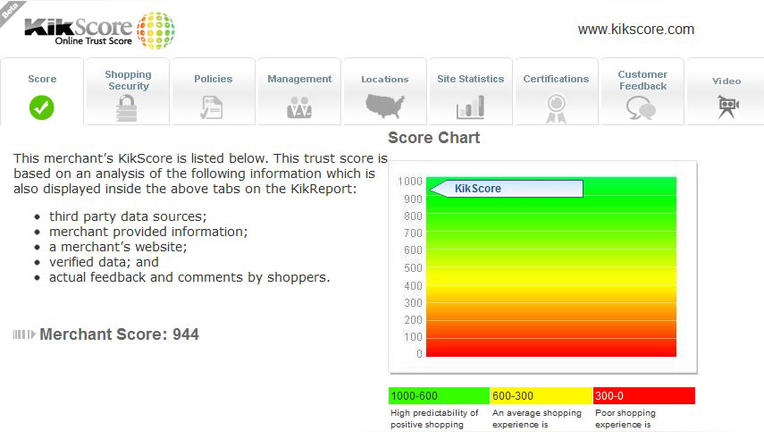Click the KikScore pointer on the chart
The image size is (764, 432).
(x=507, y=188)
